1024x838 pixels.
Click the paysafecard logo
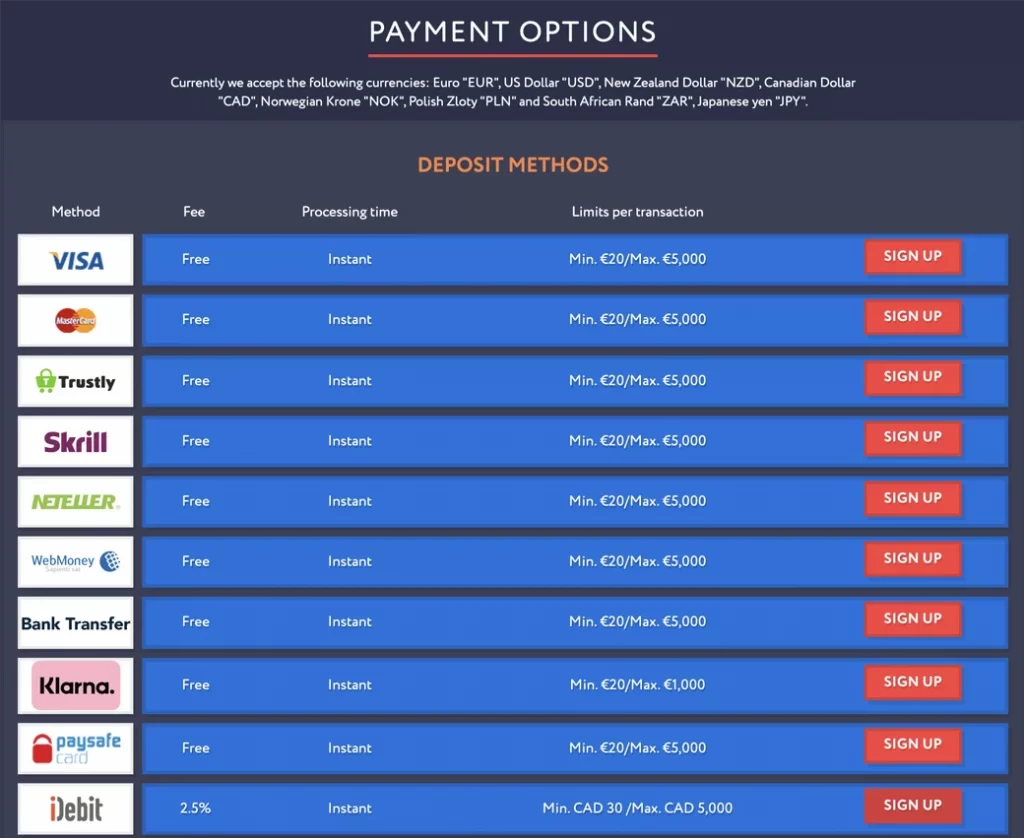click(76, 749)
